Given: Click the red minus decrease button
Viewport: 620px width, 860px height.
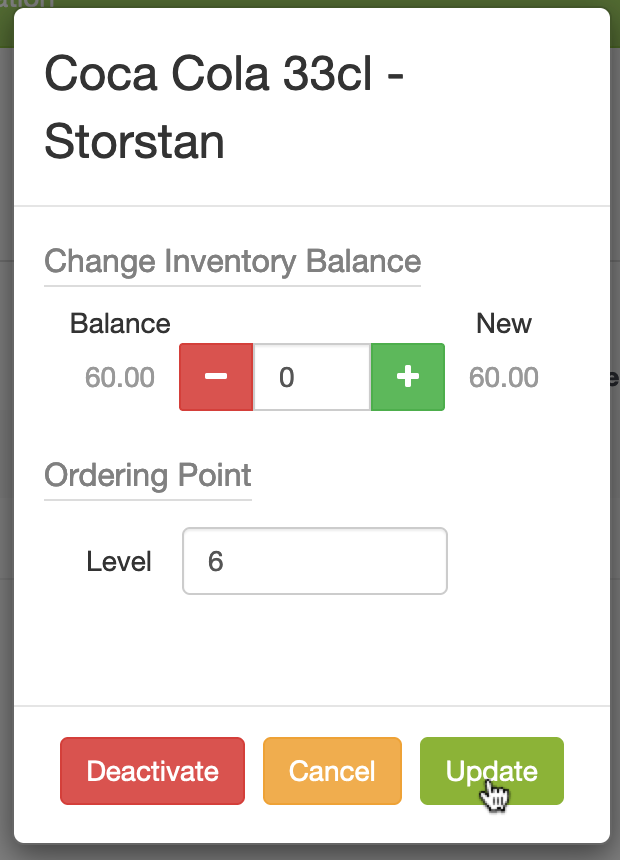Looking at the screenshot, I should pyautogui.click(x=216, y=377).
